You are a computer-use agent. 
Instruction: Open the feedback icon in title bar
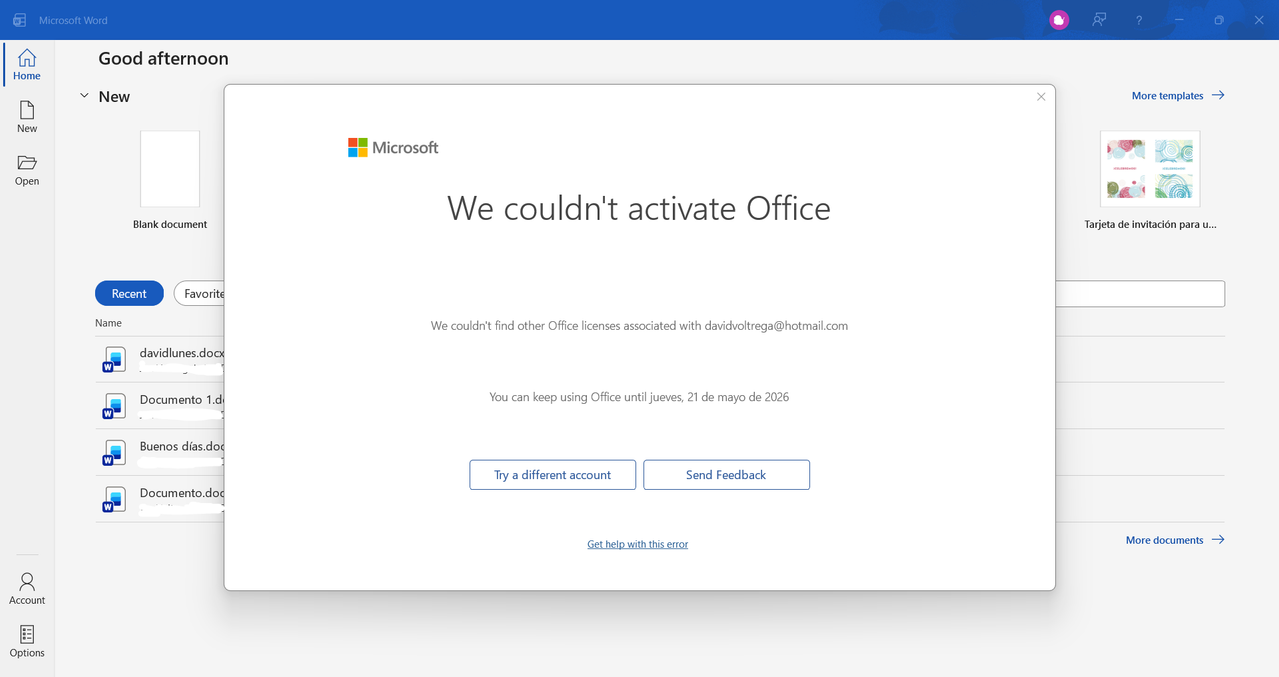[x=1099, y=20]
